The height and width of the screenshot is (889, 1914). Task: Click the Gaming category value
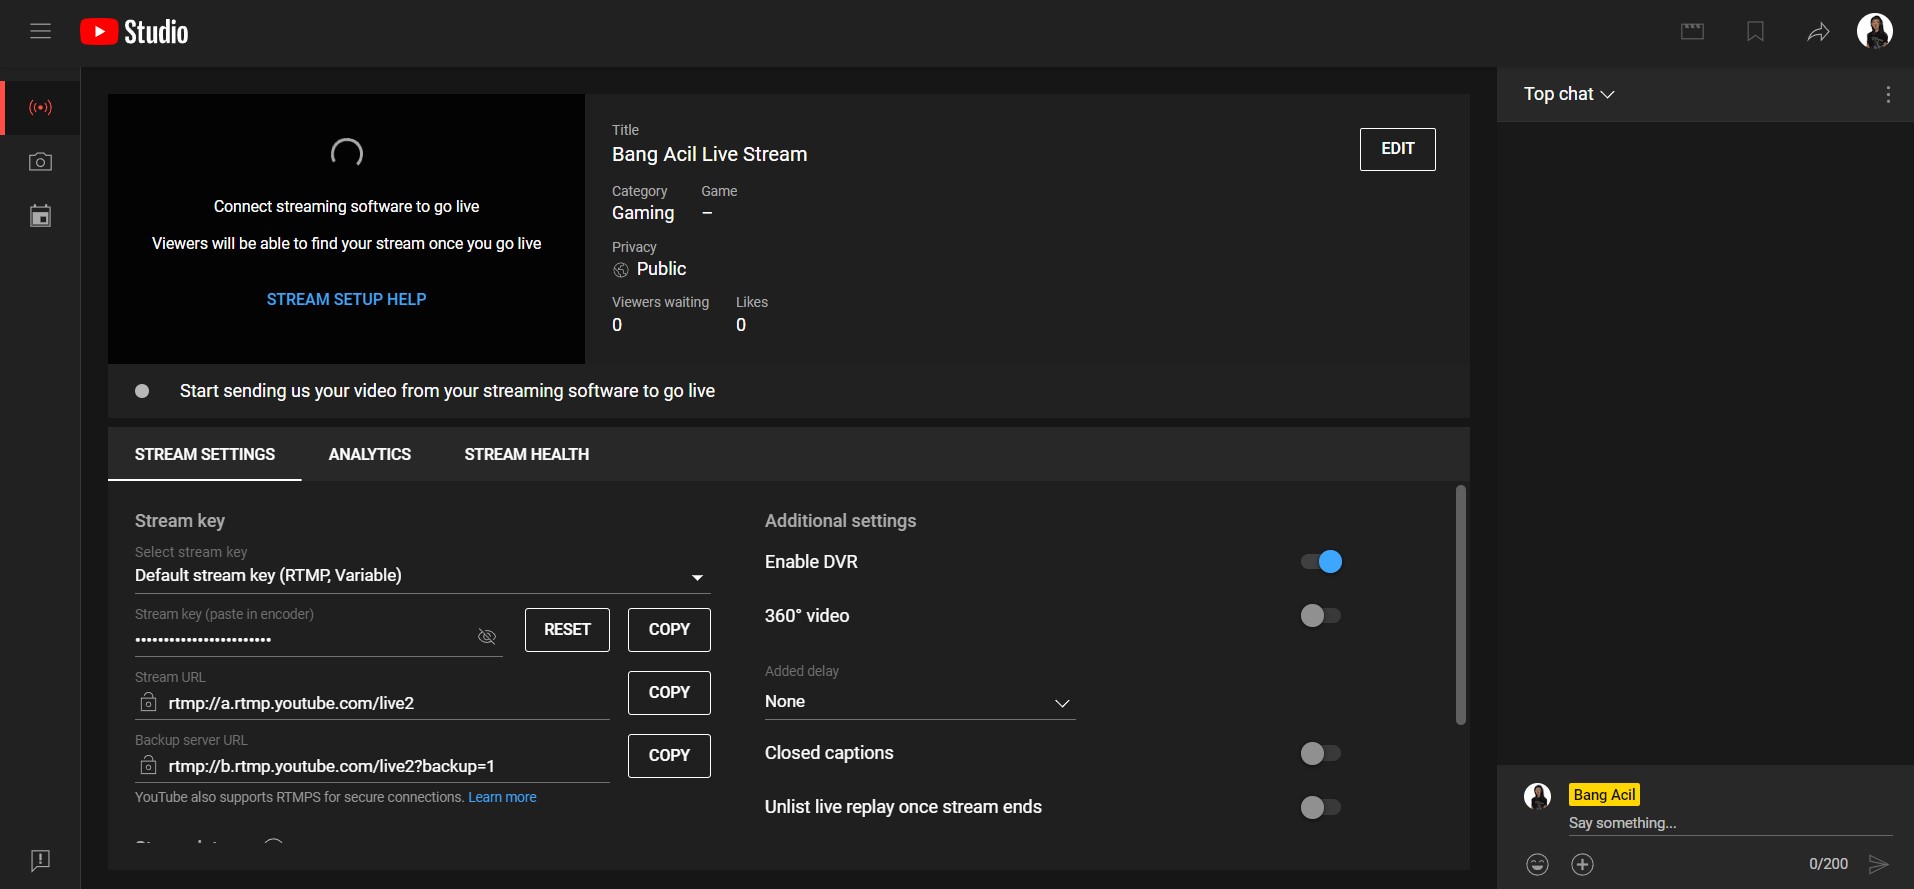click(643, 213)
